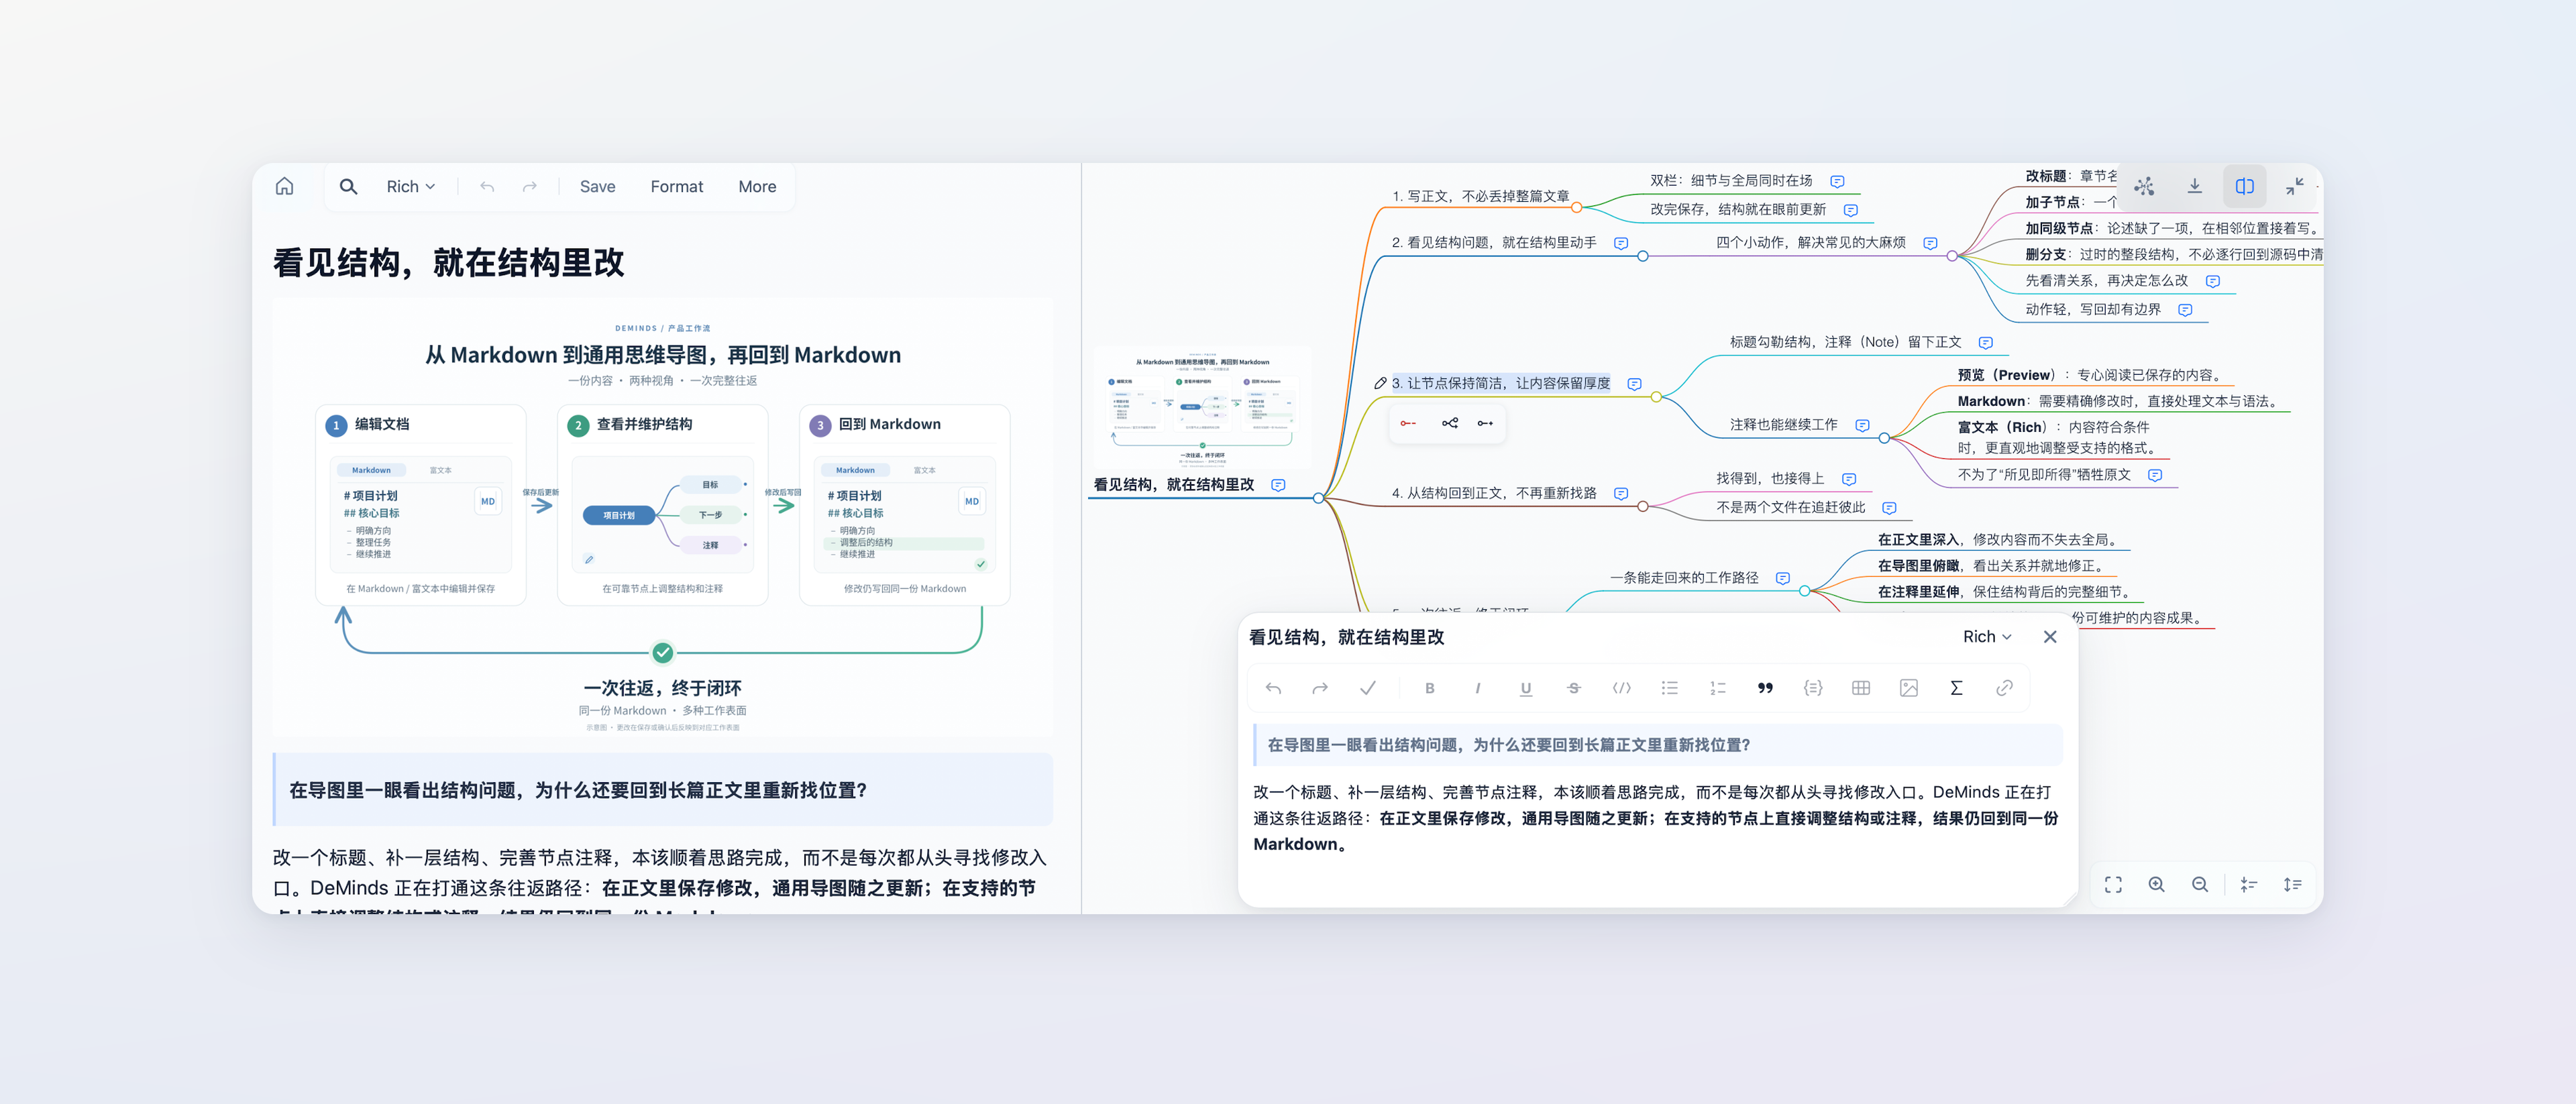Toggle bold in the note popup

[x=1430, y=688]
